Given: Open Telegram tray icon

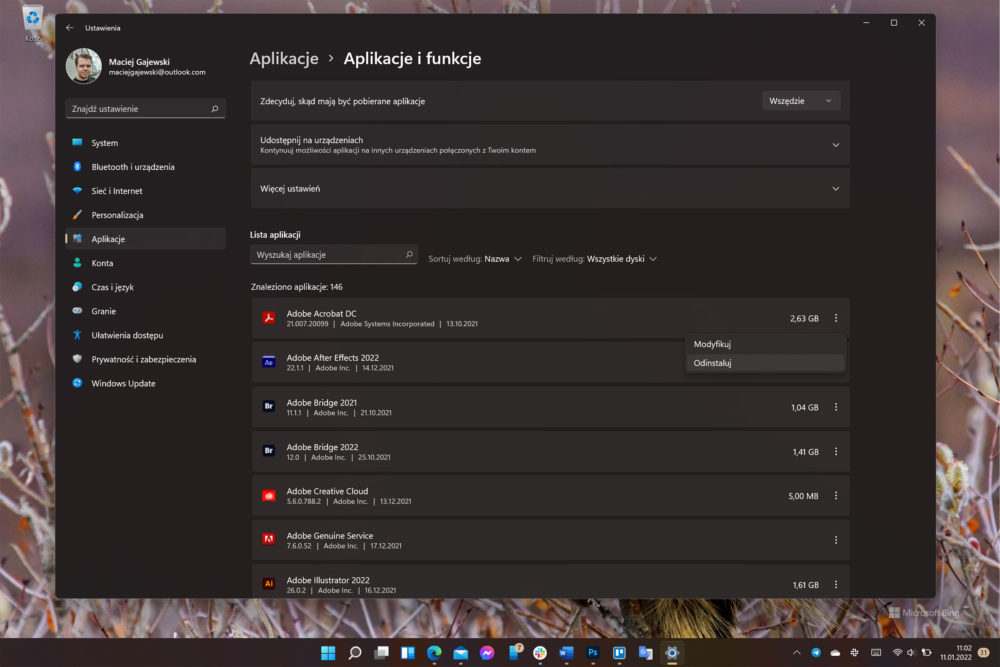Looking at the screenshot, I should (x=816, y=652).
